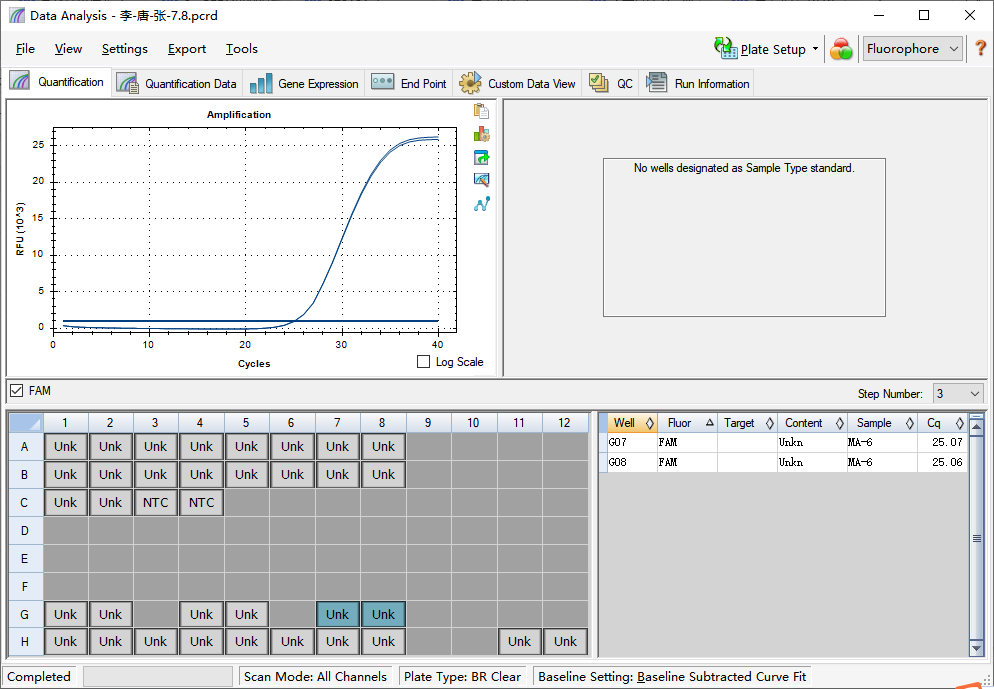The height and width of the screenshot is (689, 994).
Task: Sort by the Sample column header
Action: coord(882,423)
